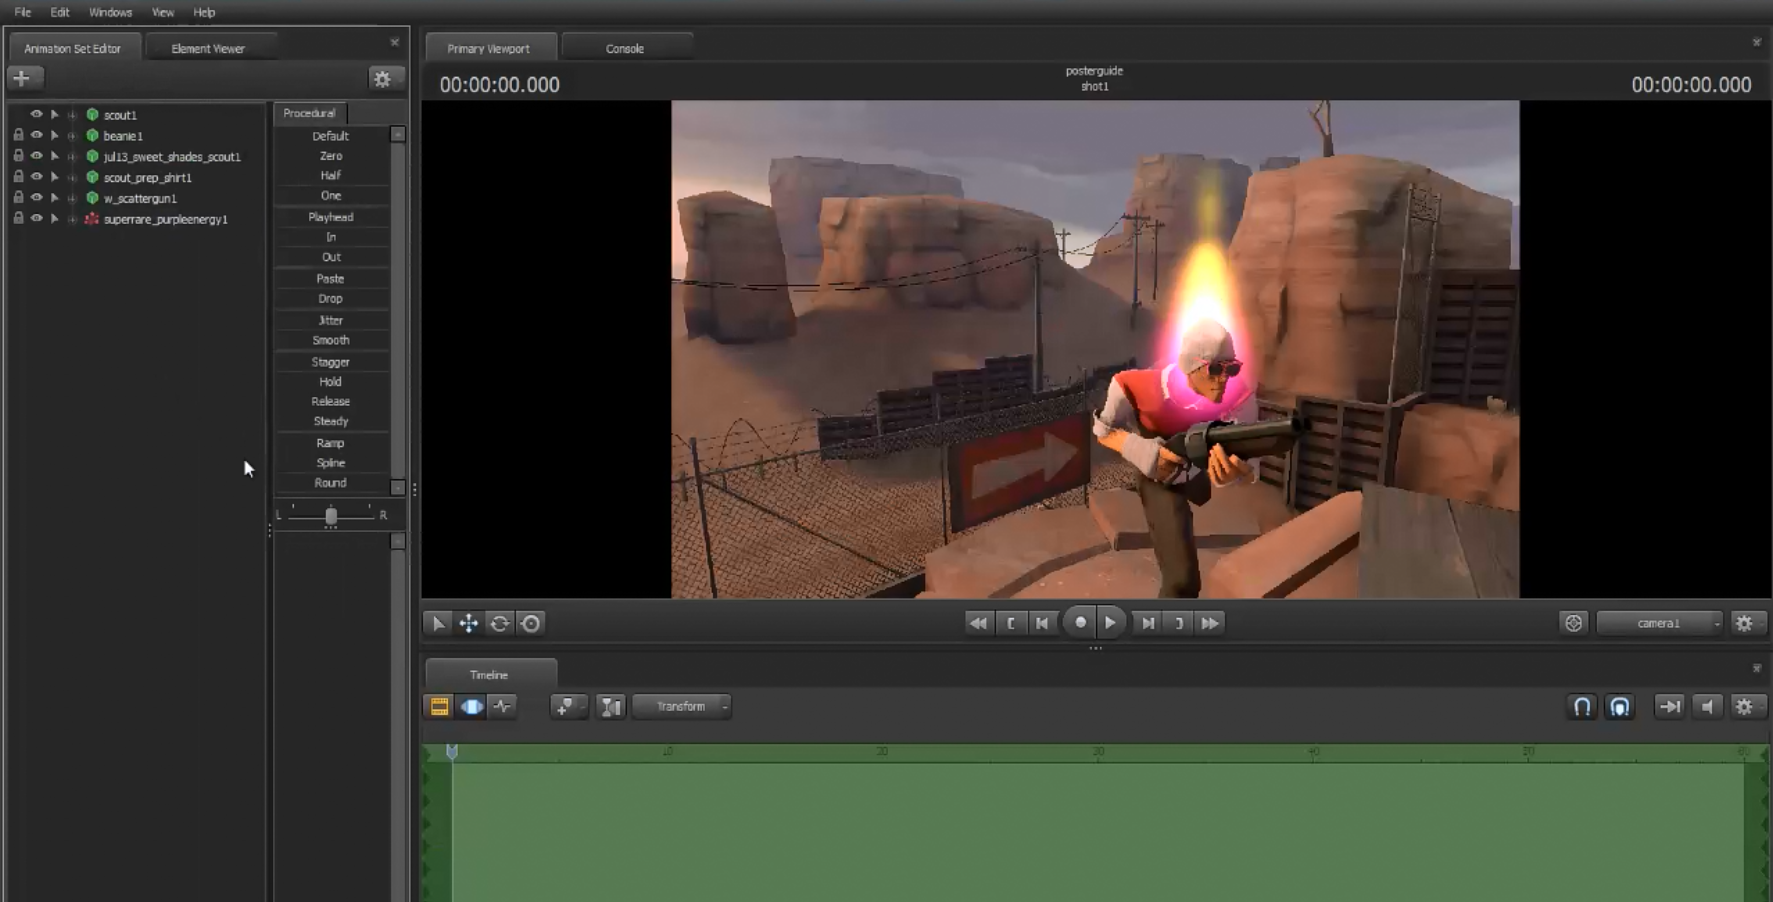Mute audio with the timeline speaker icon
This screenshot has width=1773, height=902.
click(x=1707, y=707)
